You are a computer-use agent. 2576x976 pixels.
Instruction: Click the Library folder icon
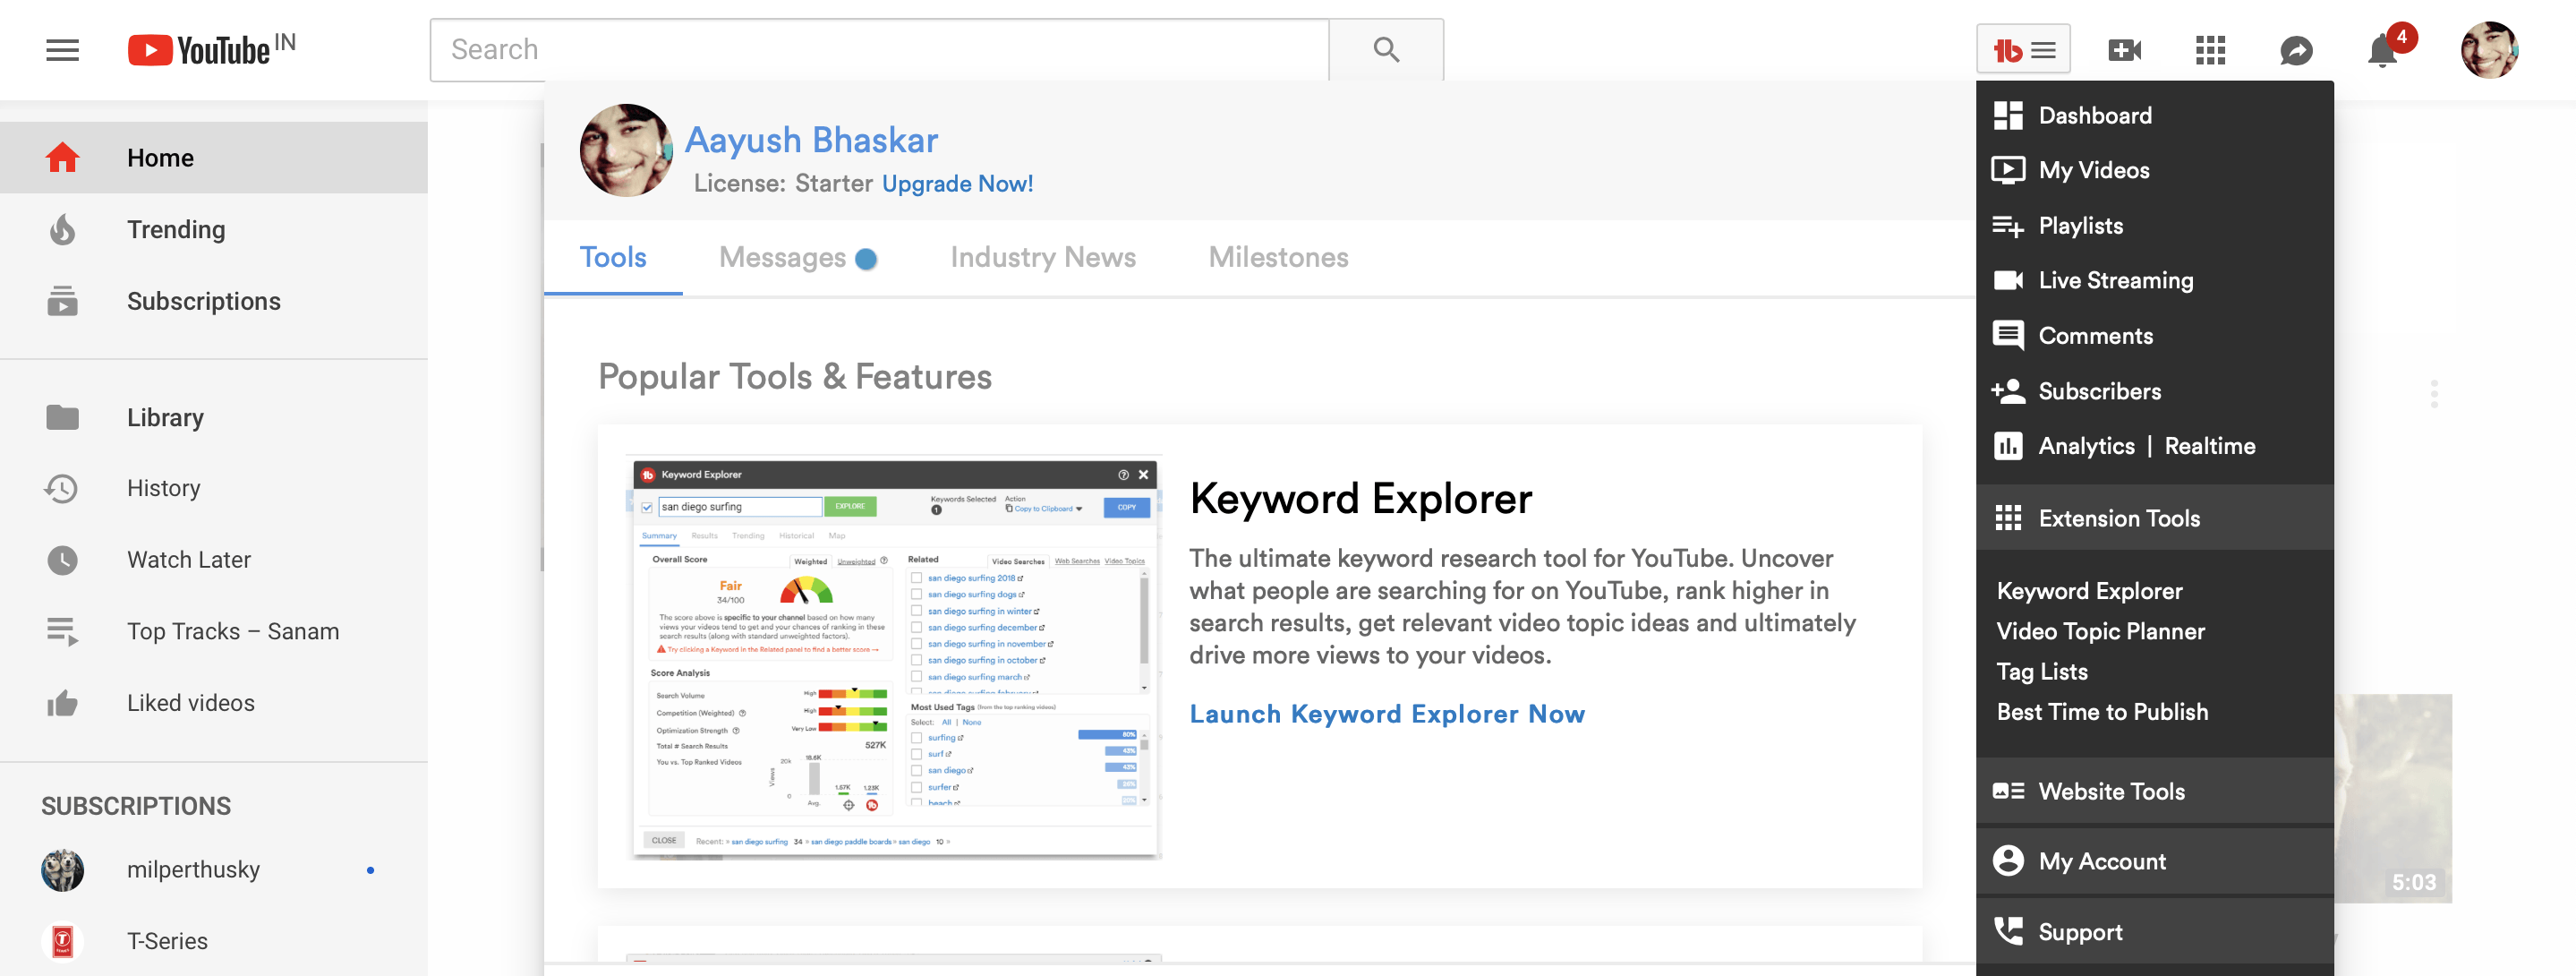click(x=63, y=417)
